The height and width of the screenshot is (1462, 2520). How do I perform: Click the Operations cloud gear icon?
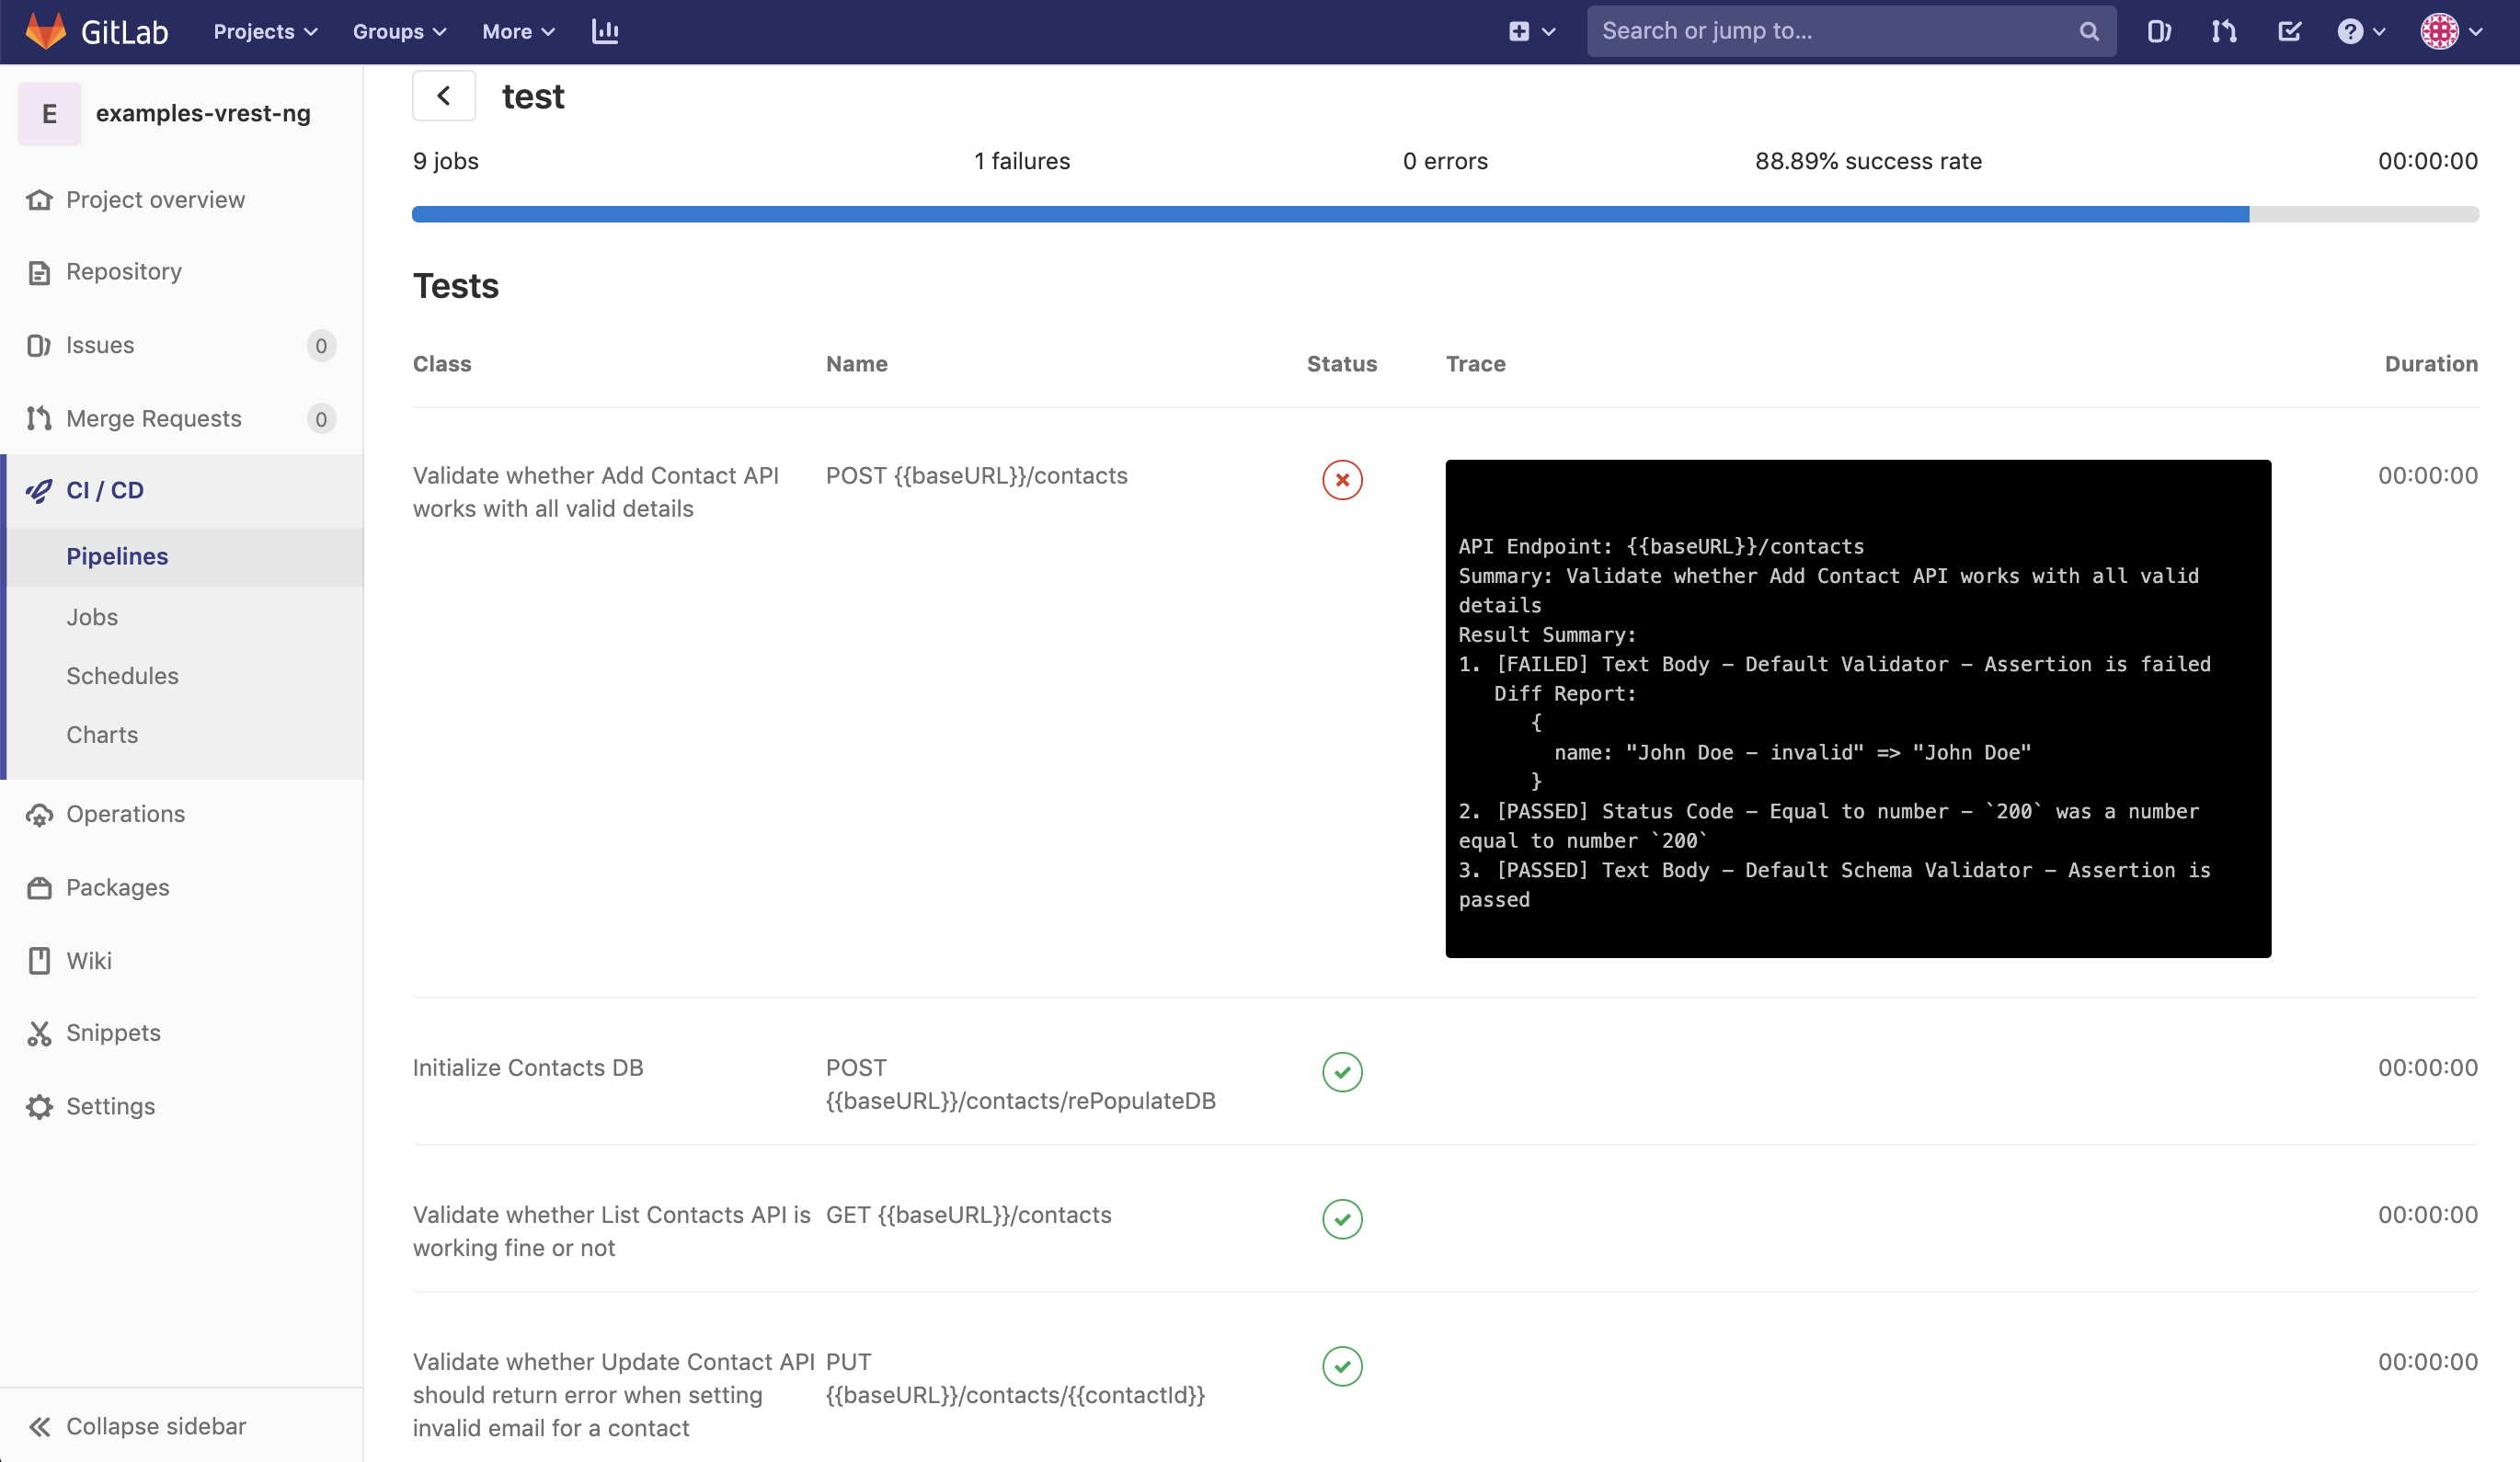coord(39,815)
